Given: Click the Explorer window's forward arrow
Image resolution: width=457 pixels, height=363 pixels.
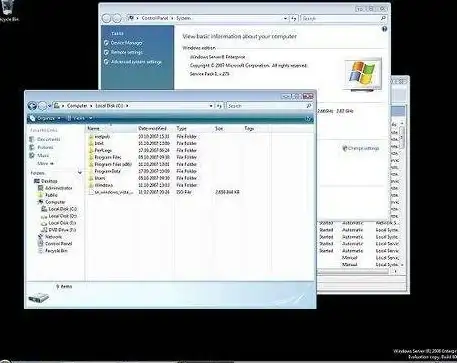Looking at the screenshot, I should tap(42, 106).
